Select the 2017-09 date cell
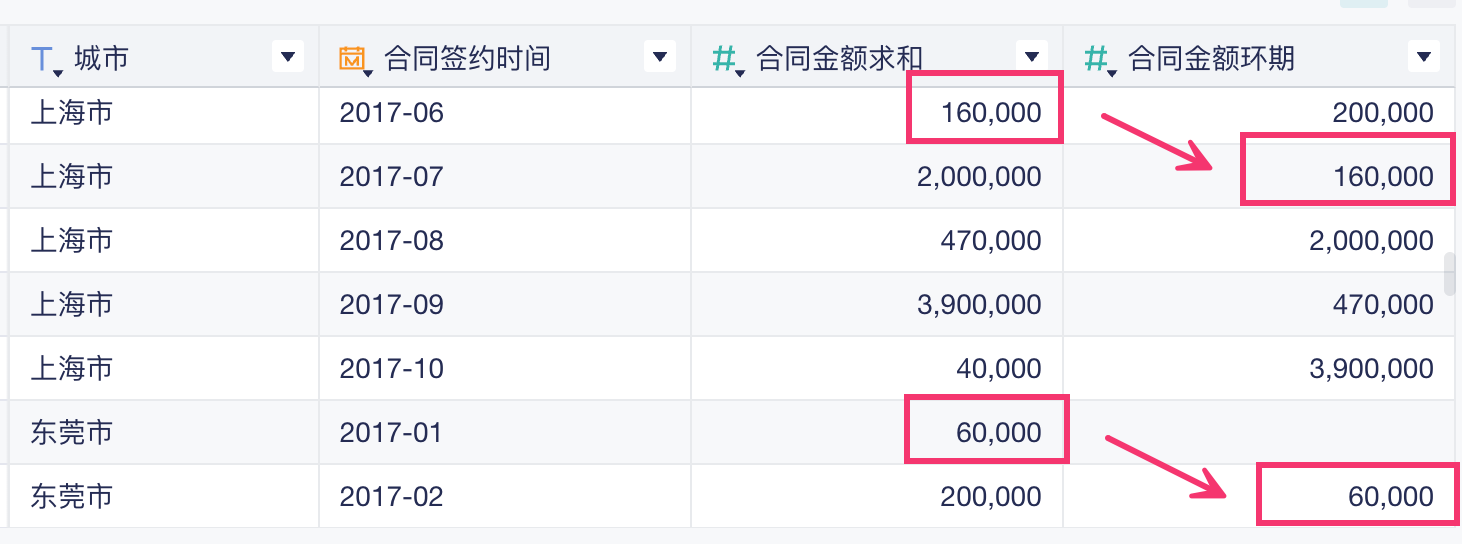The width and height of the screenshot is (1462, 544). click(391, 305)
